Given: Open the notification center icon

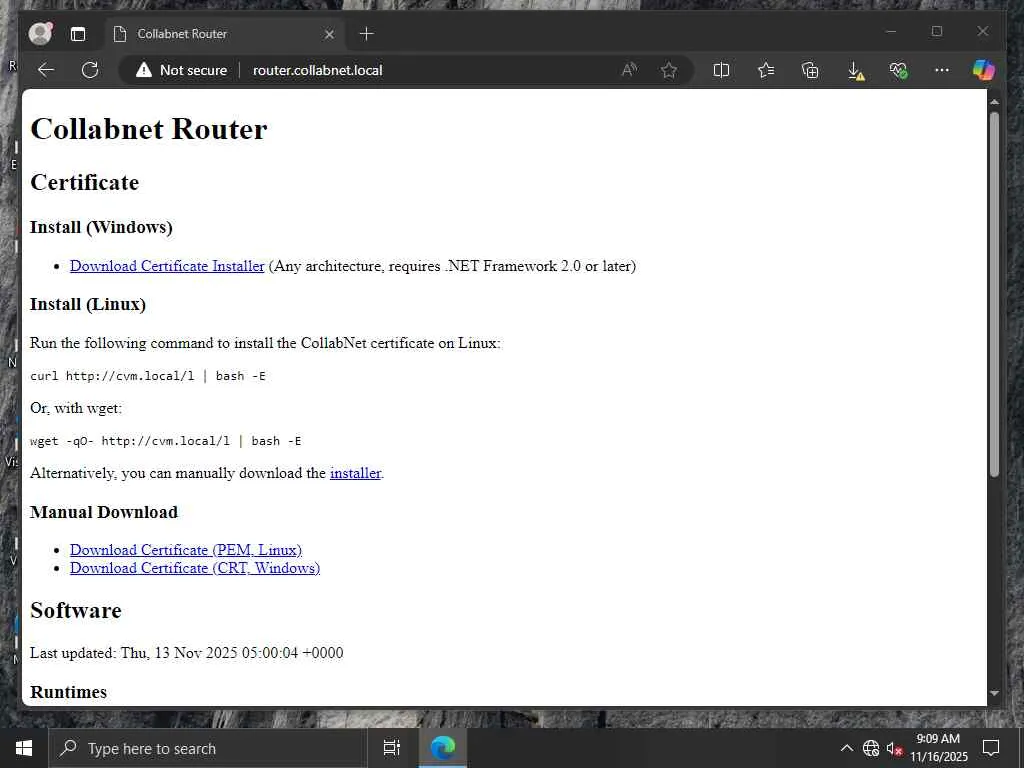Looking at the screenshot, I should pos(991,748).
